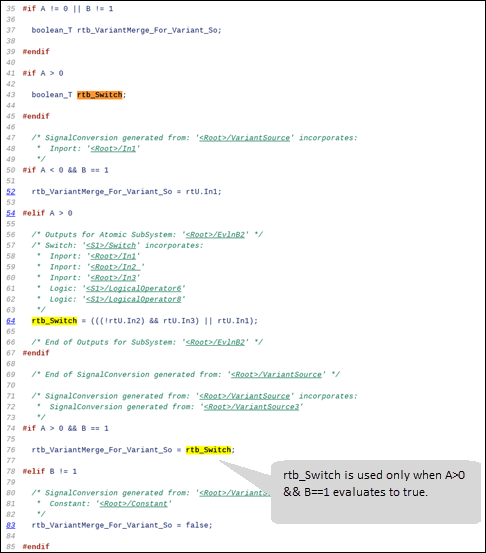Follow <Root>/In3 link on line 60
486x553 pixels.
(113, 278)
